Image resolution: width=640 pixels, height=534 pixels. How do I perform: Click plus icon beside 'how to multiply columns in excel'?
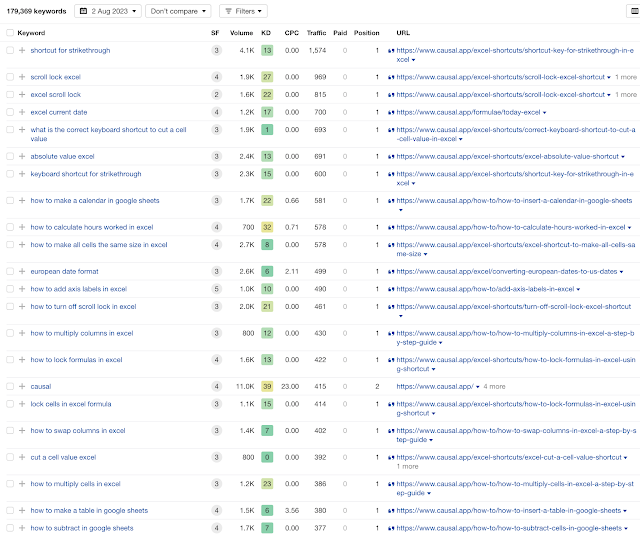click(x=22, y=333)
